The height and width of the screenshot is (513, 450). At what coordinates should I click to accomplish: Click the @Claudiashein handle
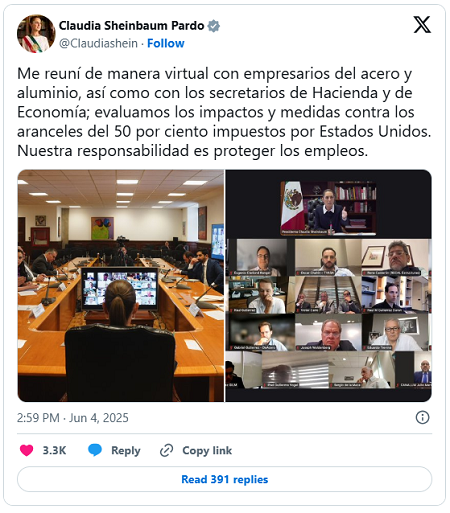point(98,43)
